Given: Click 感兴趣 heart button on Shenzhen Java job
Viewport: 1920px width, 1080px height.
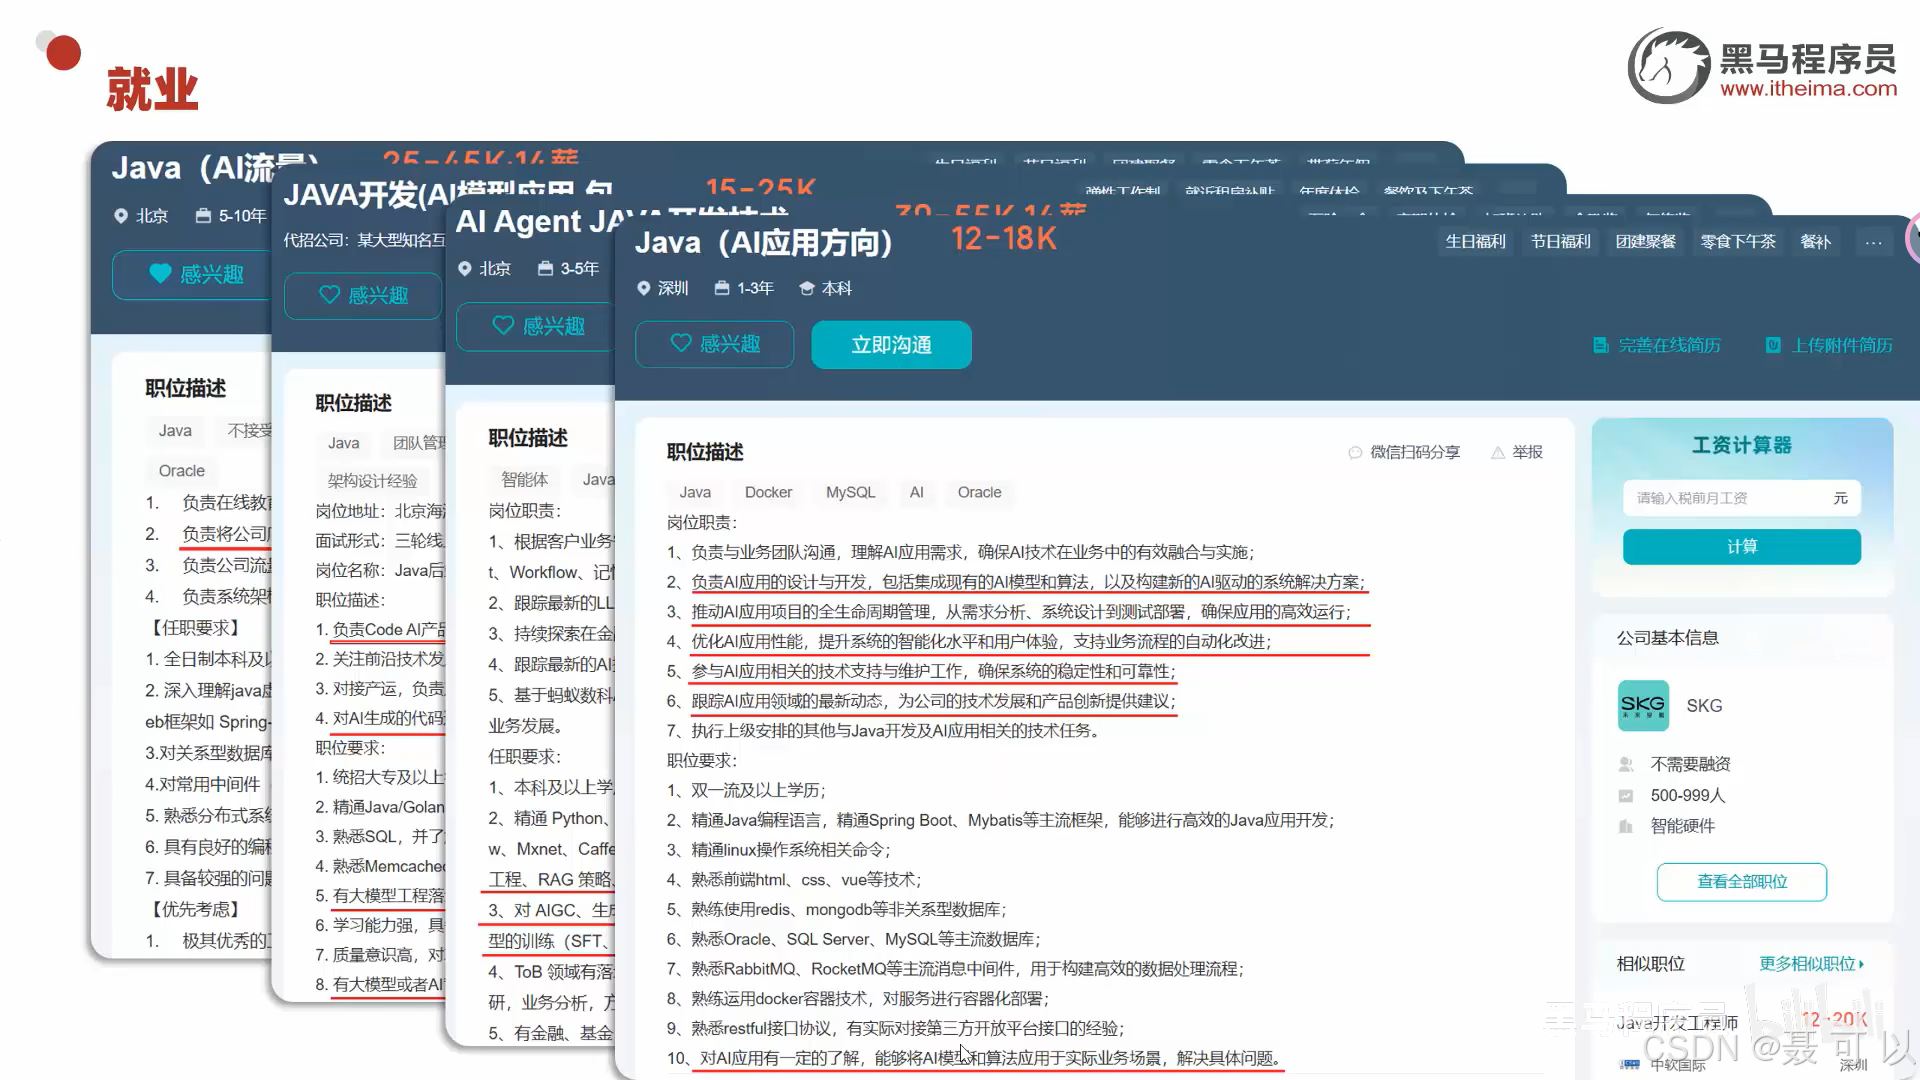Looking at the screenshot, I should [714, 344].
